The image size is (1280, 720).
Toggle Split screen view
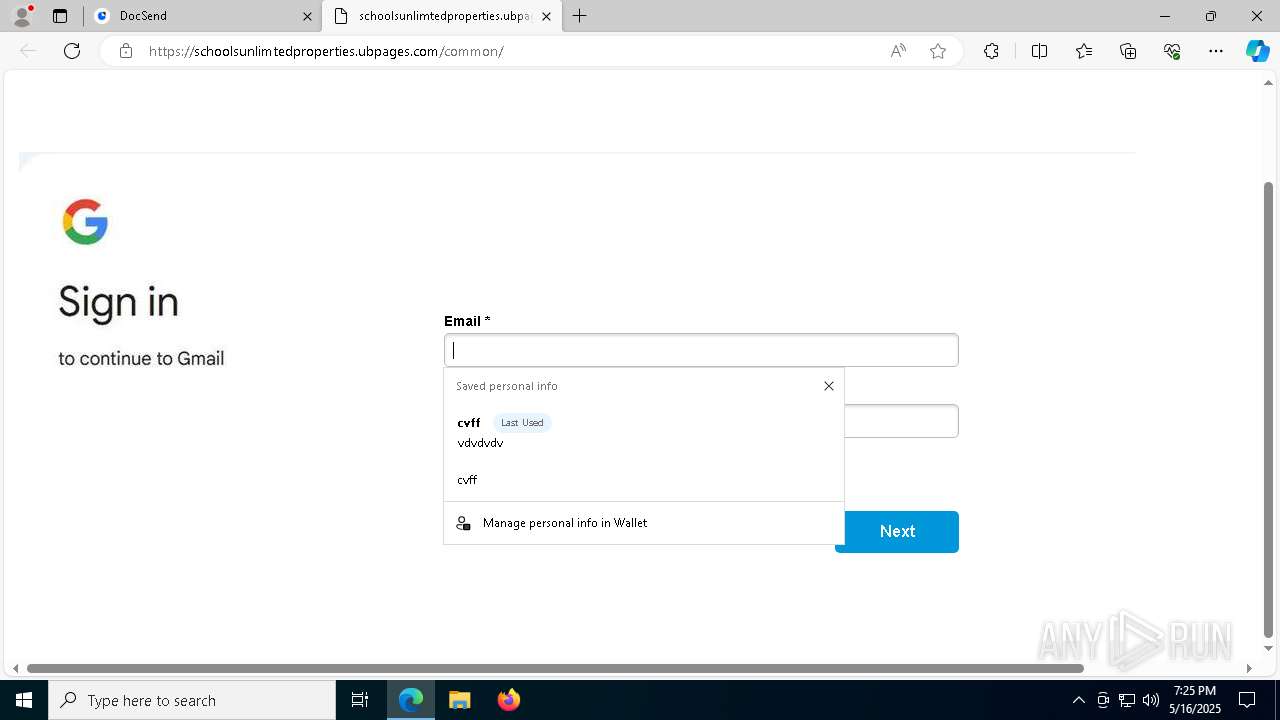point(1039,51)
